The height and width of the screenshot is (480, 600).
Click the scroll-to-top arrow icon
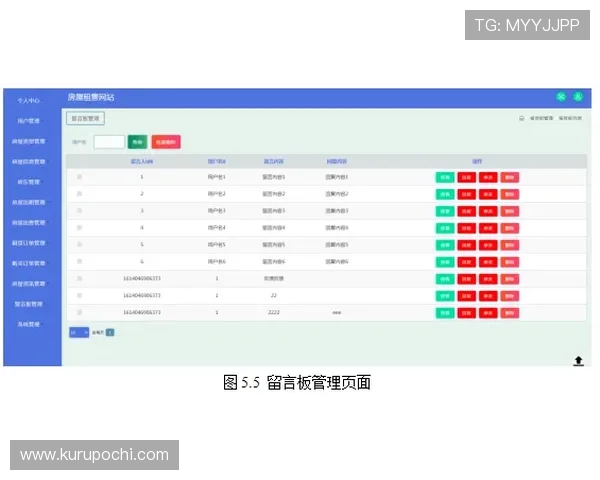(x=578, y=360)
